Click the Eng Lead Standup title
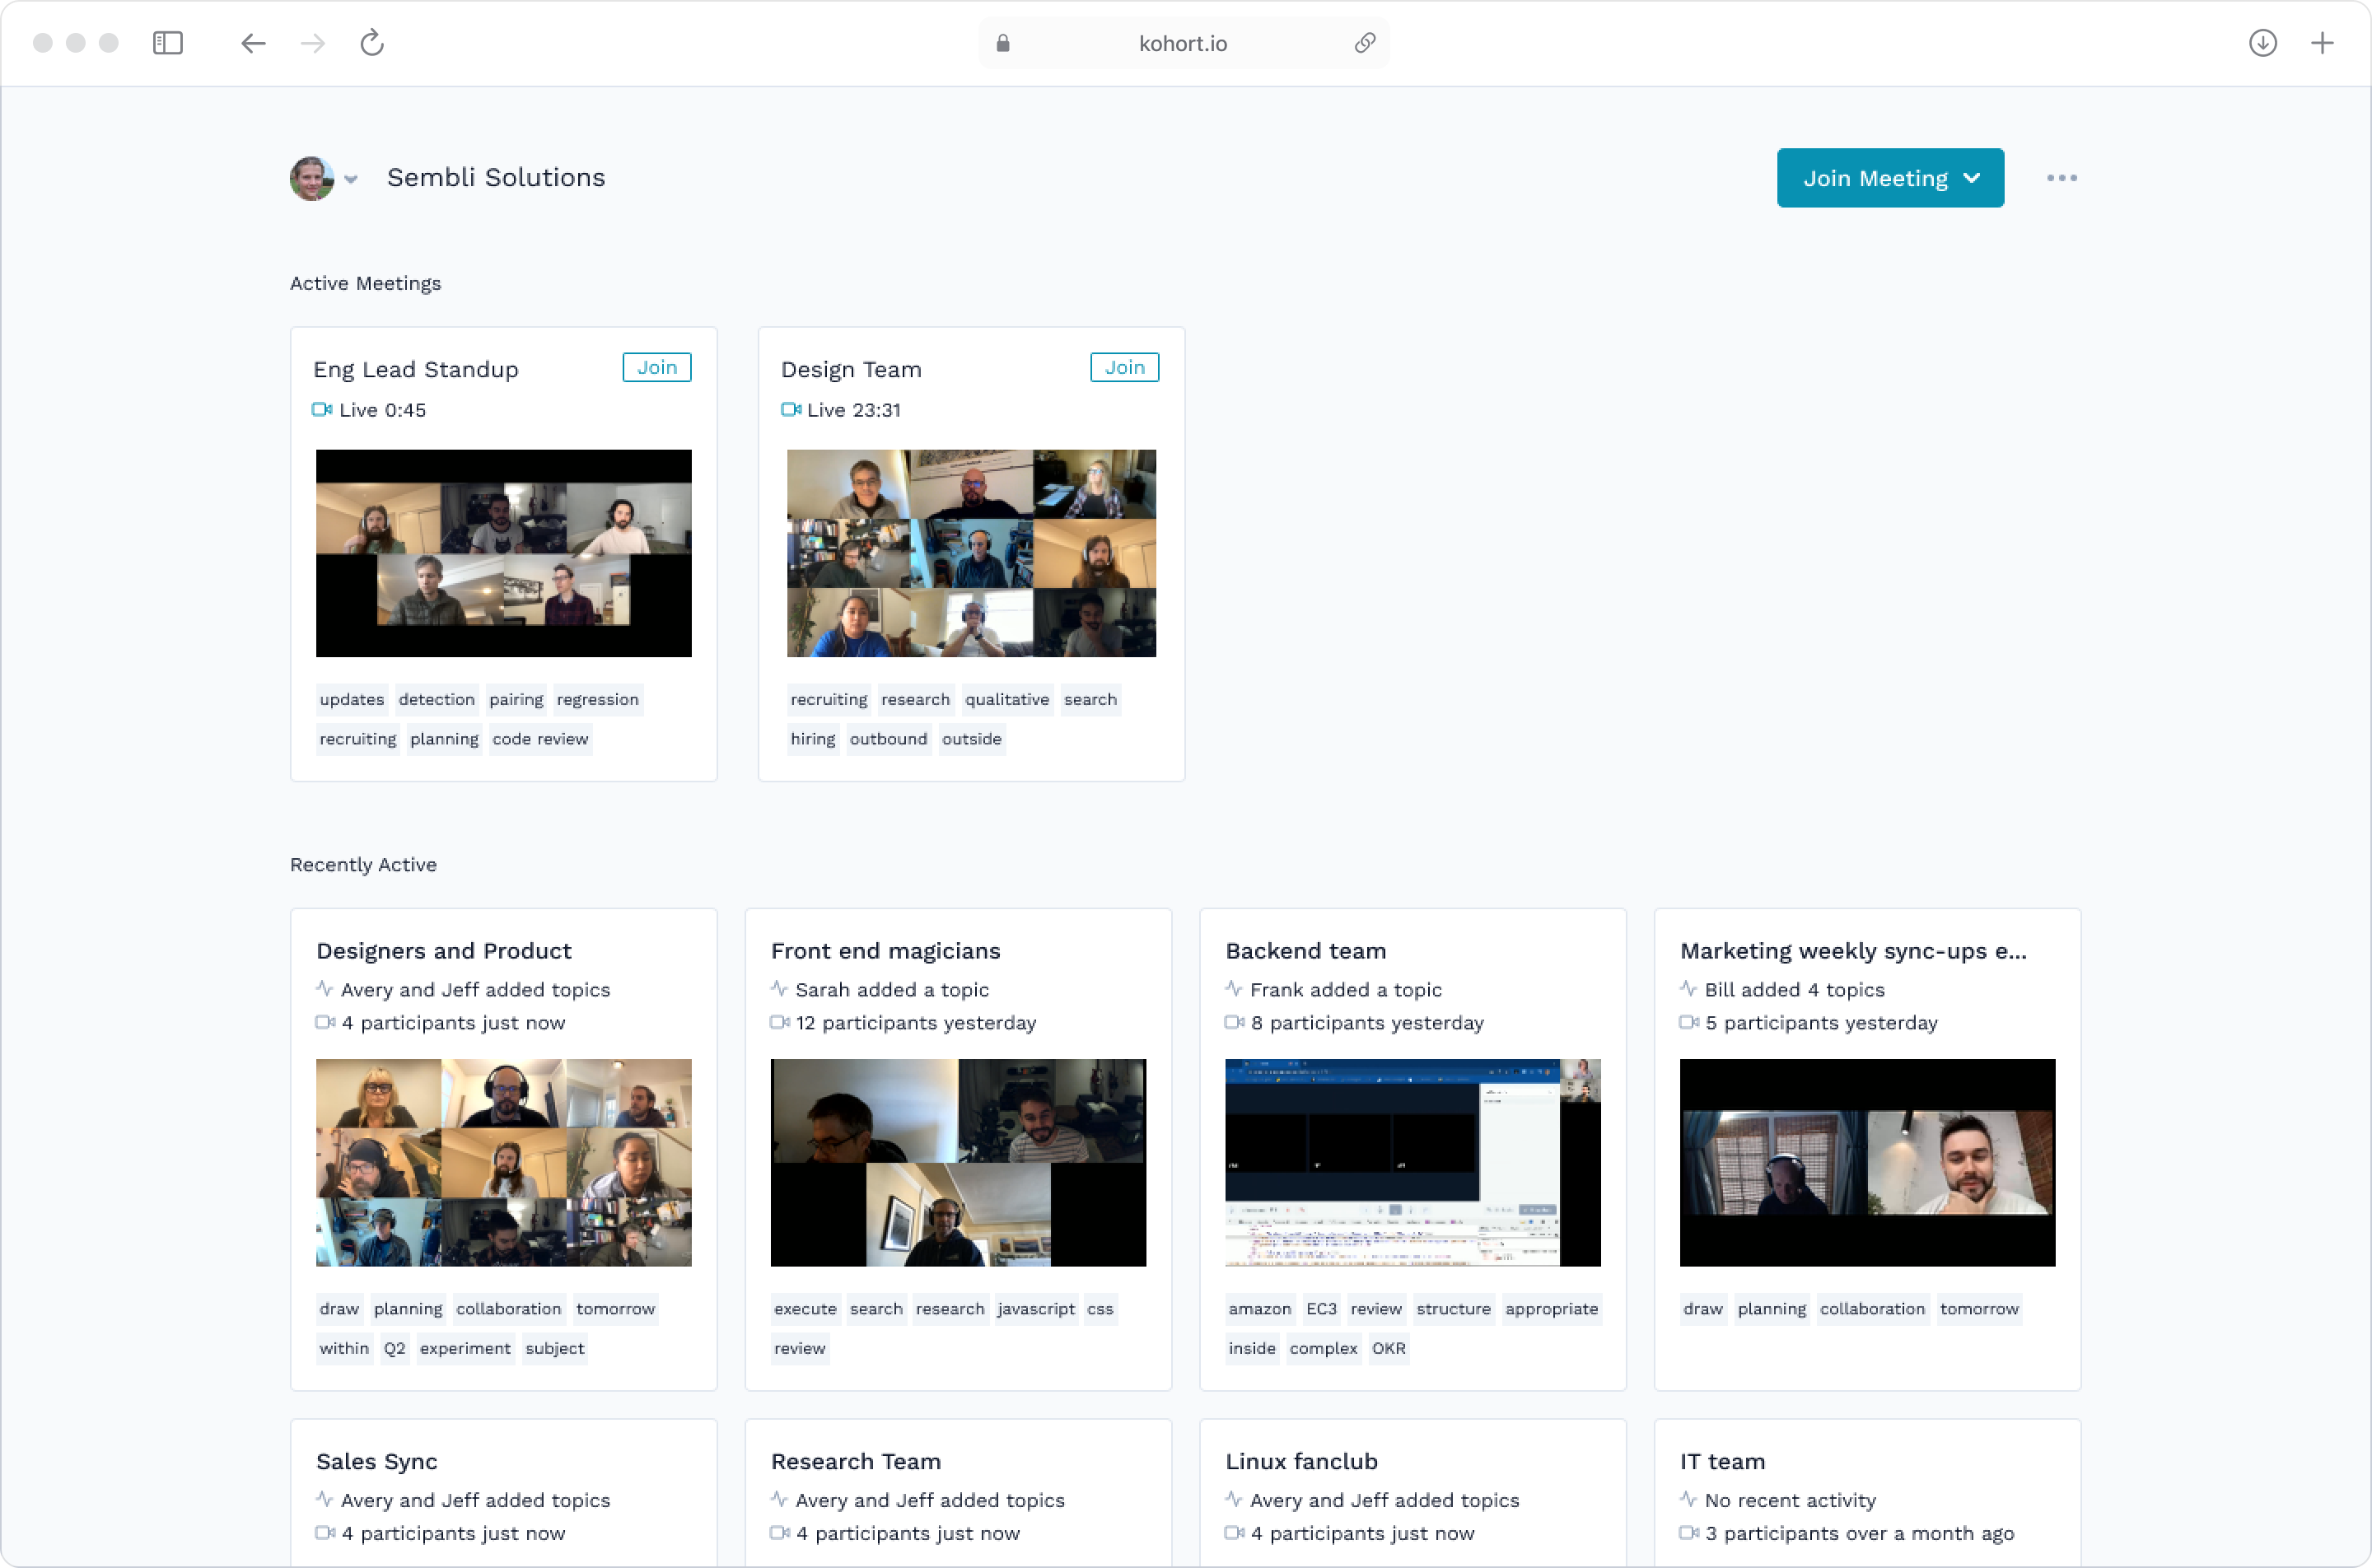 (416, 370)
